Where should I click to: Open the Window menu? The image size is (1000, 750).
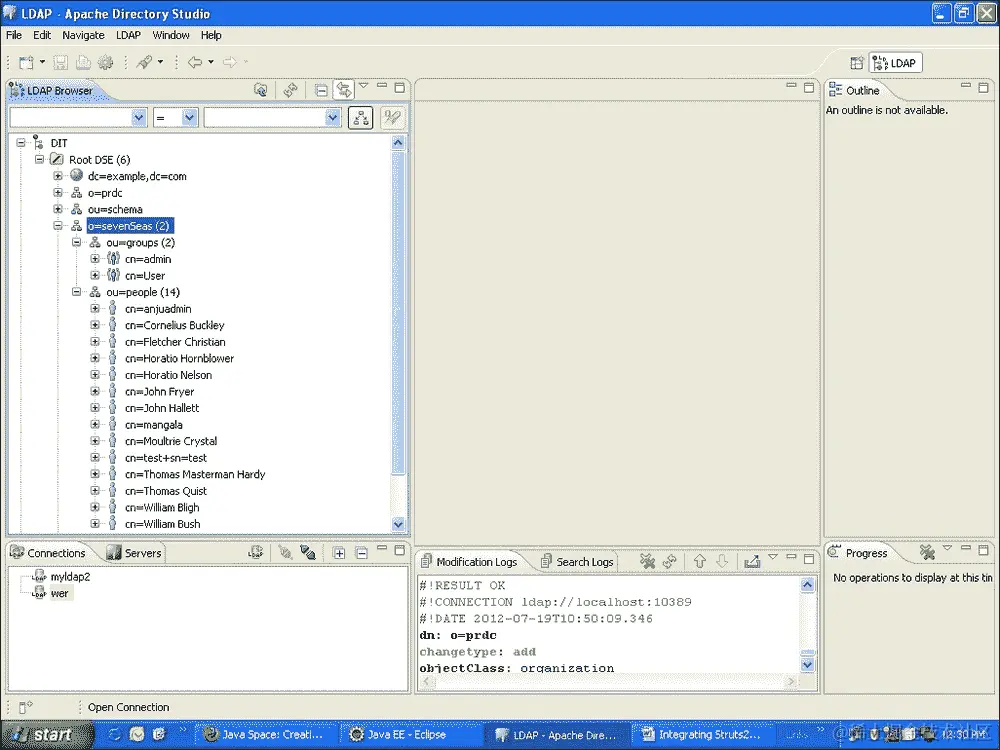(171, 35)
